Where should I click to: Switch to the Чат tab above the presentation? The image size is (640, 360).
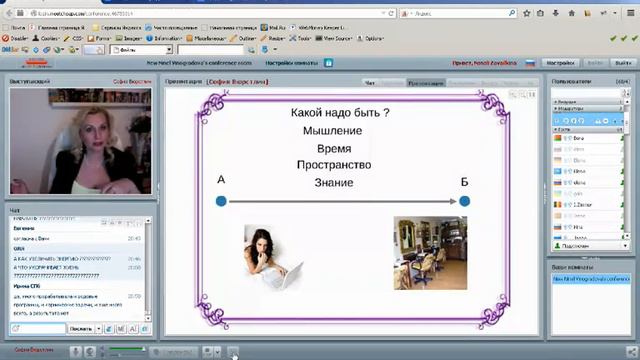(x=370, y=82)
